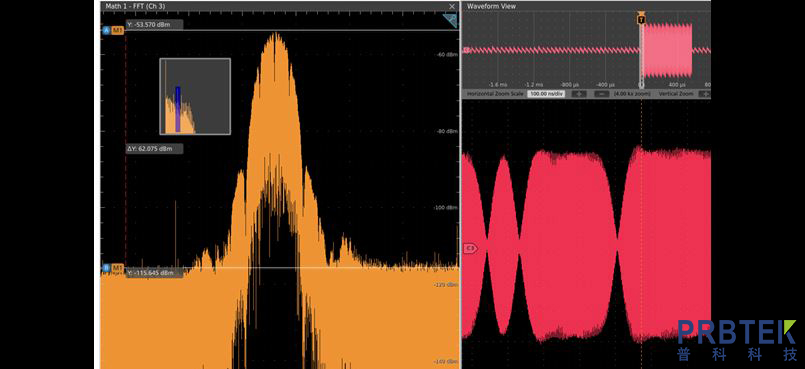Click the horizontal zoom in plus button
Viewport: 805px width, 369px height.
tap(579, 94)
